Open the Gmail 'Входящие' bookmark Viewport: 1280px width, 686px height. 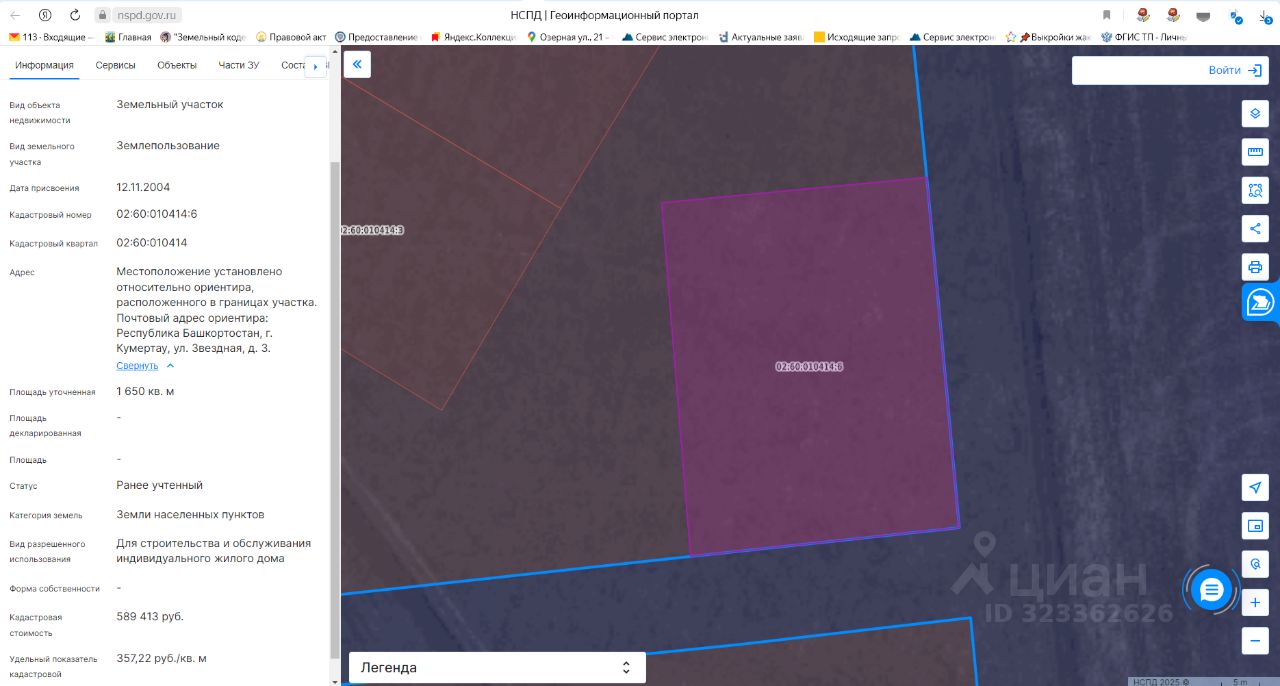[x=51, y=37]
